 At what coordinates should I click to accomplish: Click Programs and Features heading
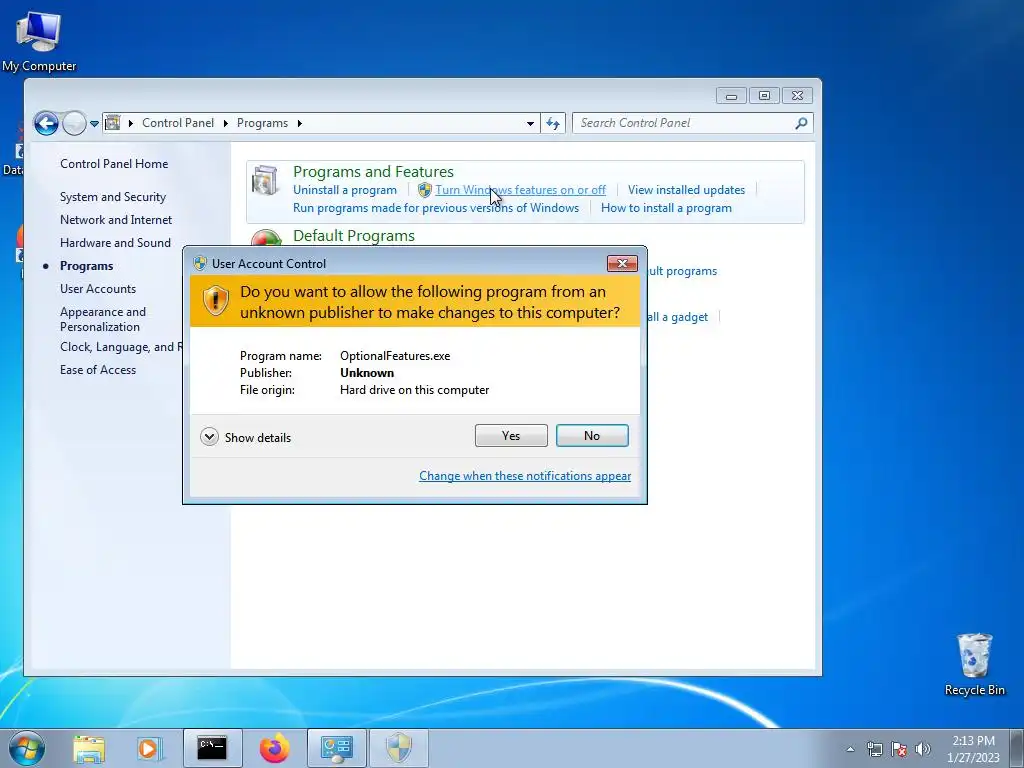(373, 172)
